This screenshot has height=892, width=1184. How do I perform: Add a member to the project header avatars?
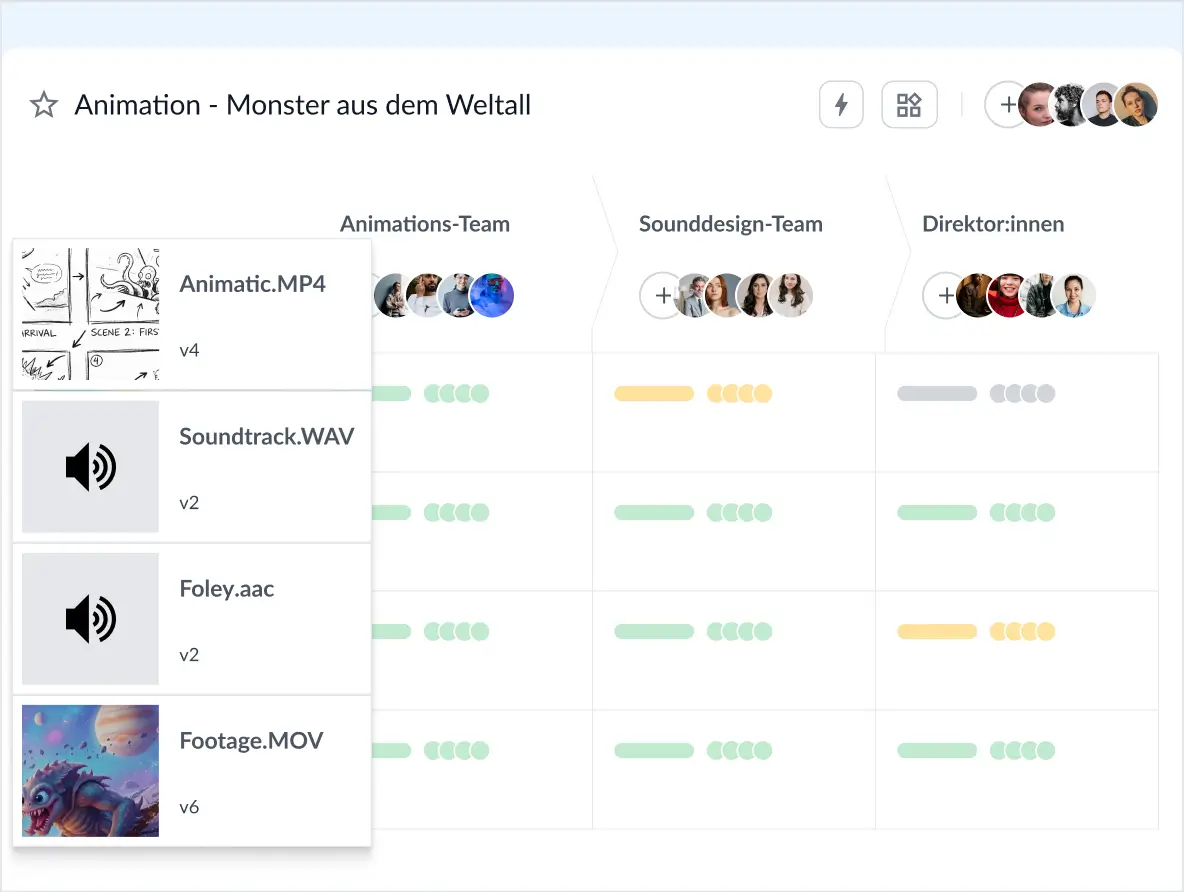pos(1007,104)
